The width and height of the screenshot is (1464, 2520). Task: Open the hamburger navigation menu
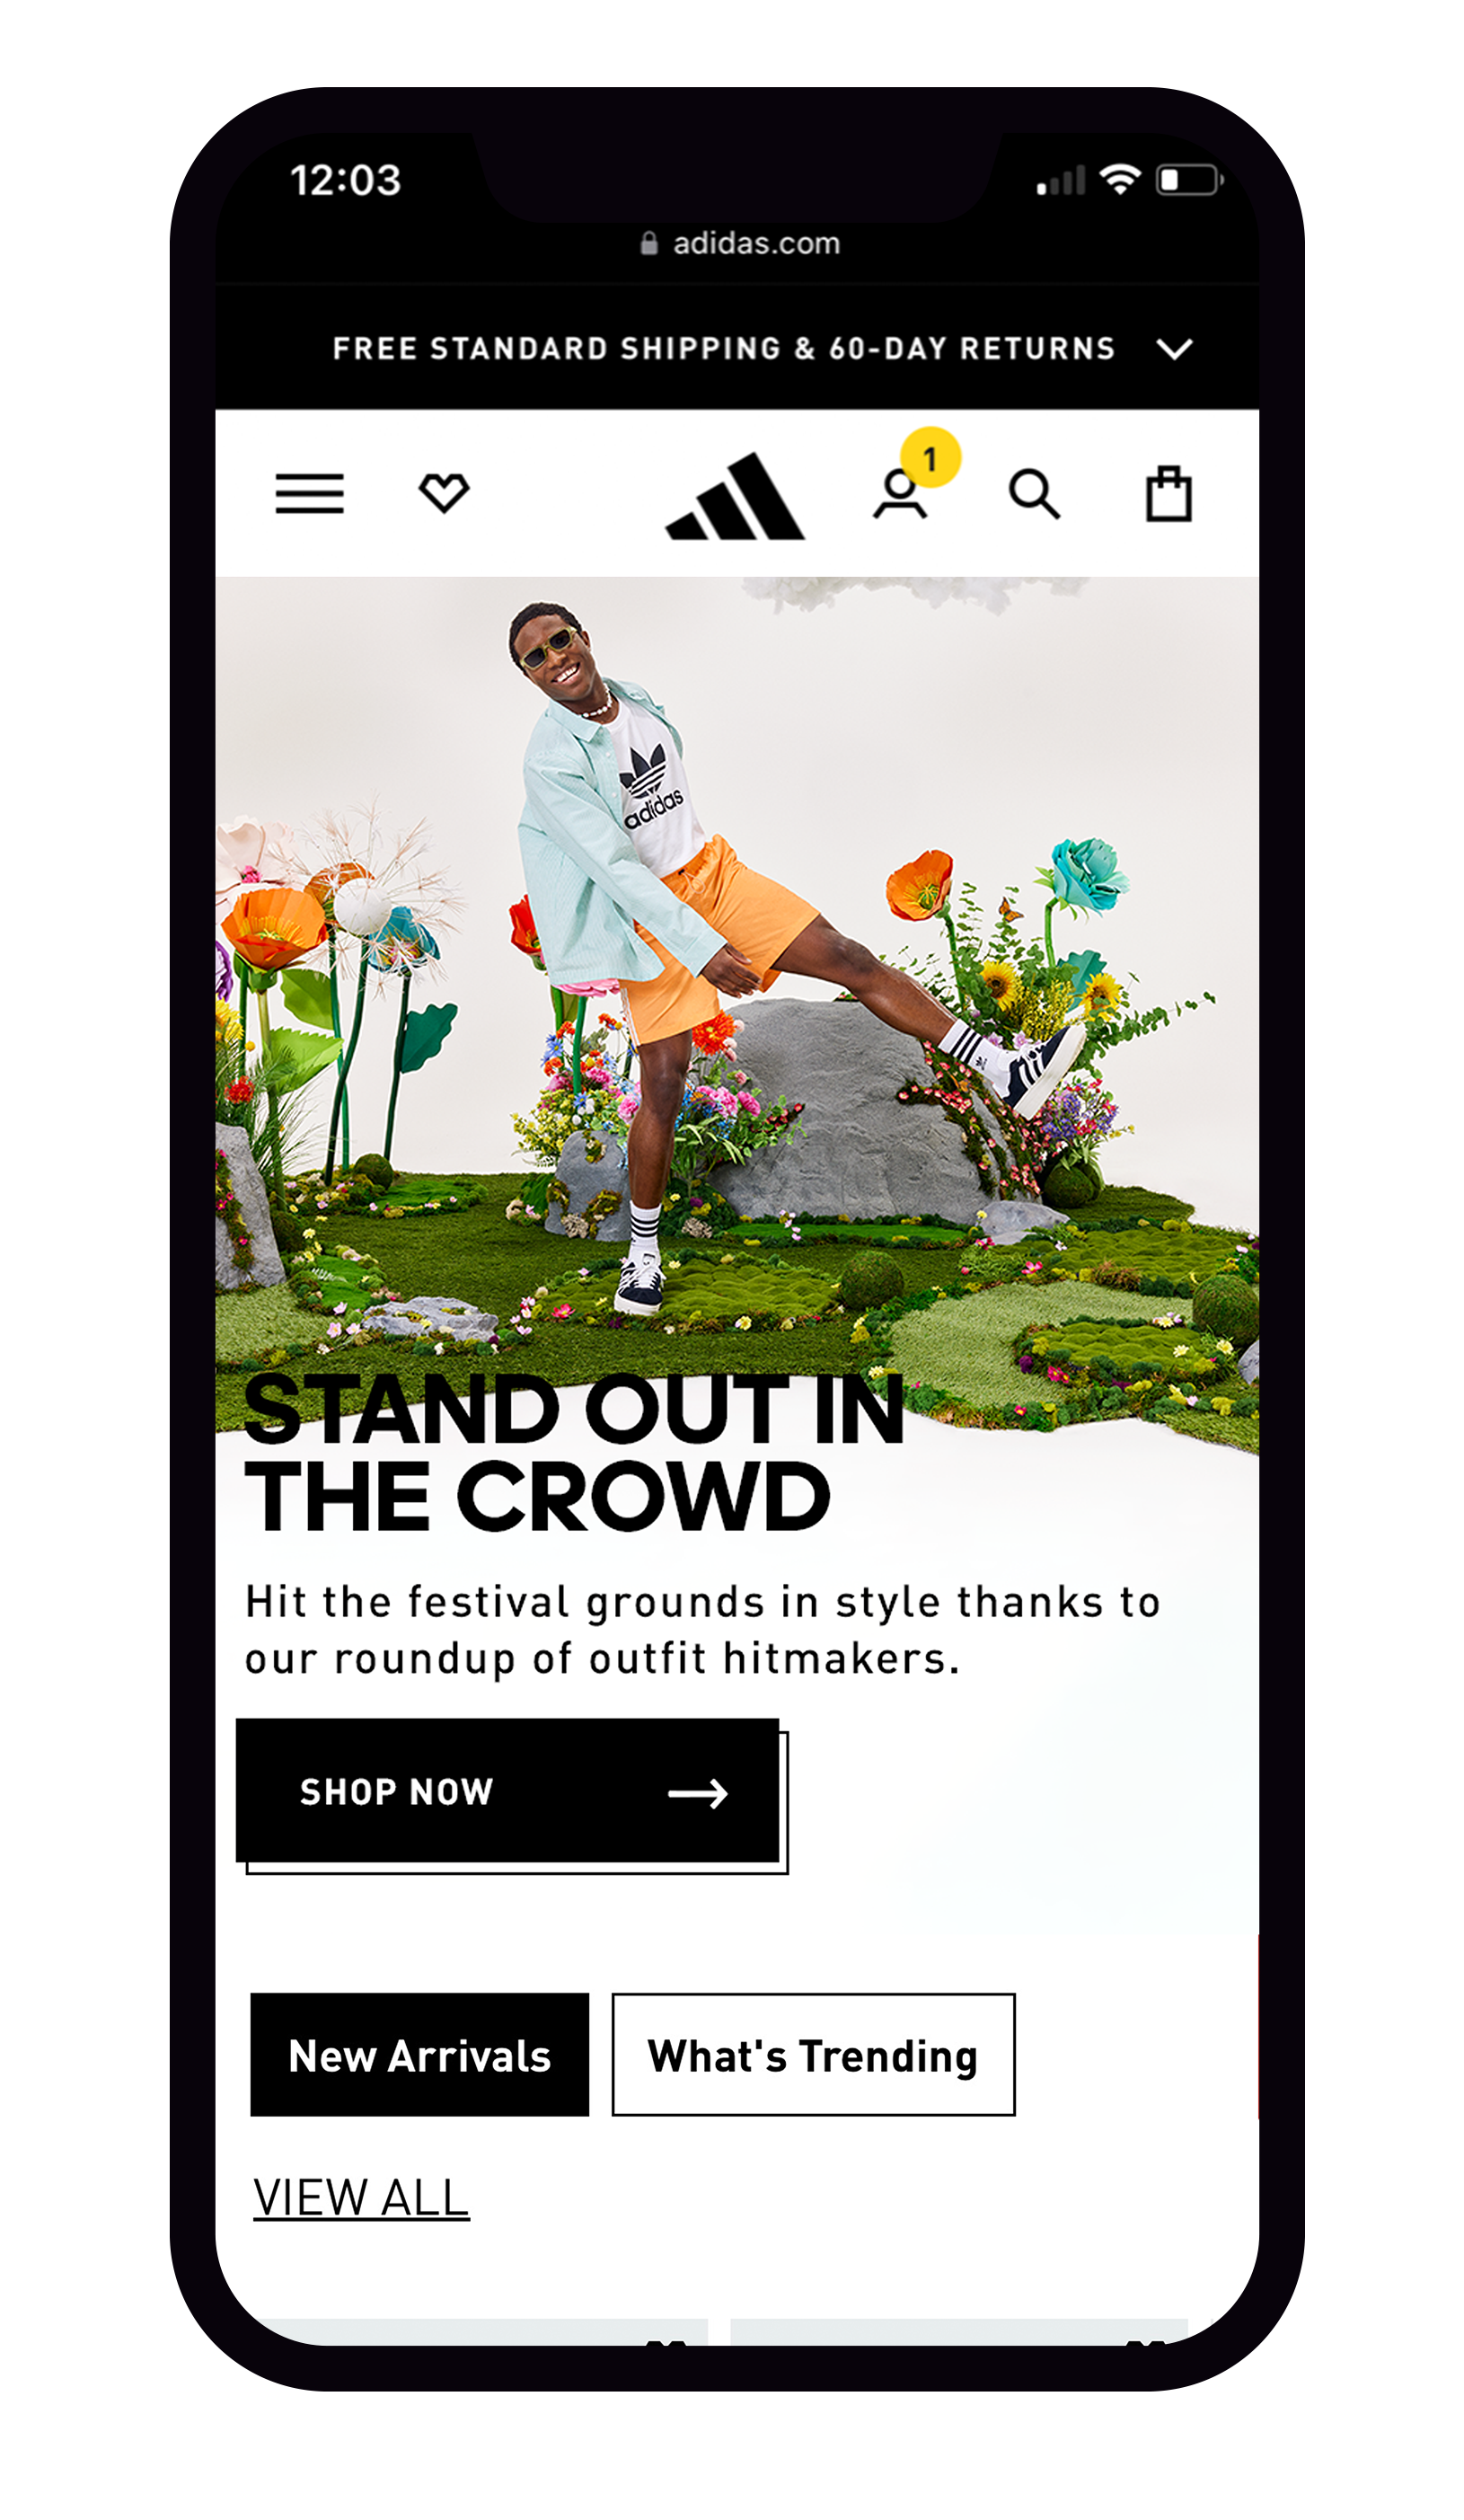pos(309,493)
